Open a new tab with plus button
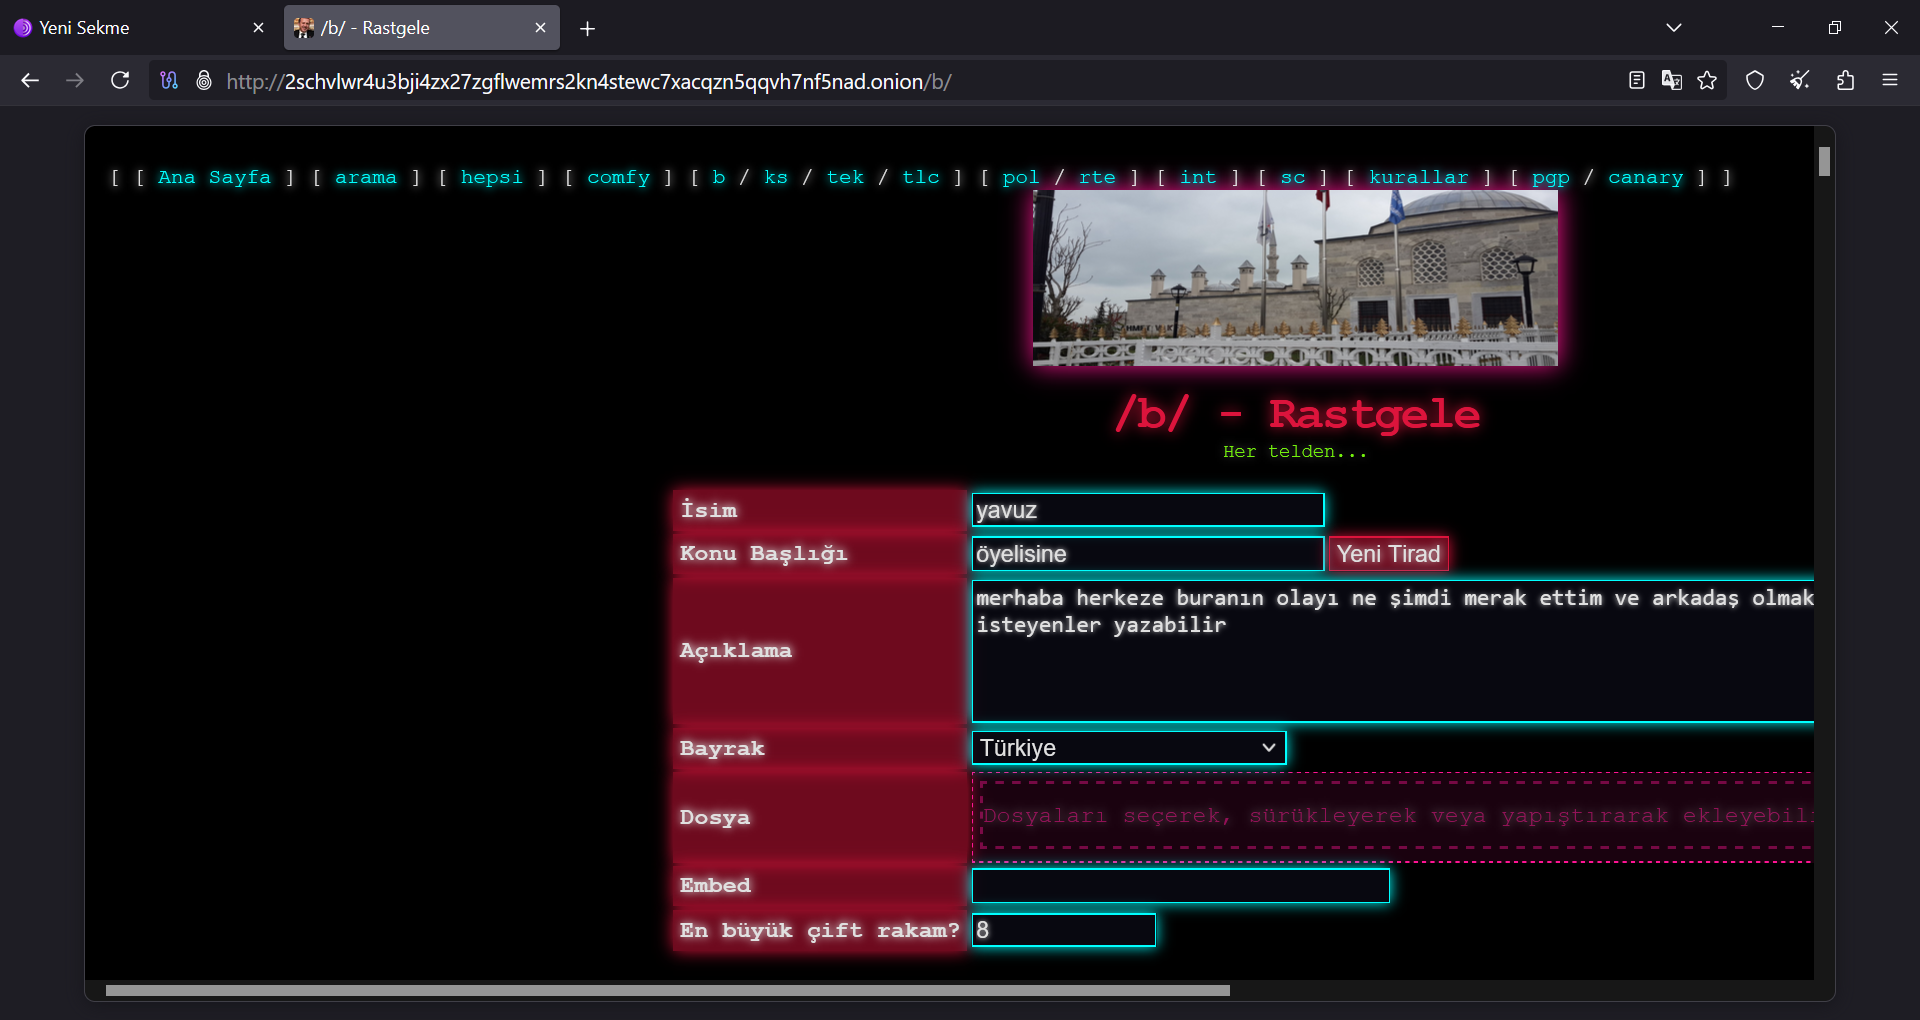The width and height of the screenshot is (1920, 1020). click(x=587, y=29)
